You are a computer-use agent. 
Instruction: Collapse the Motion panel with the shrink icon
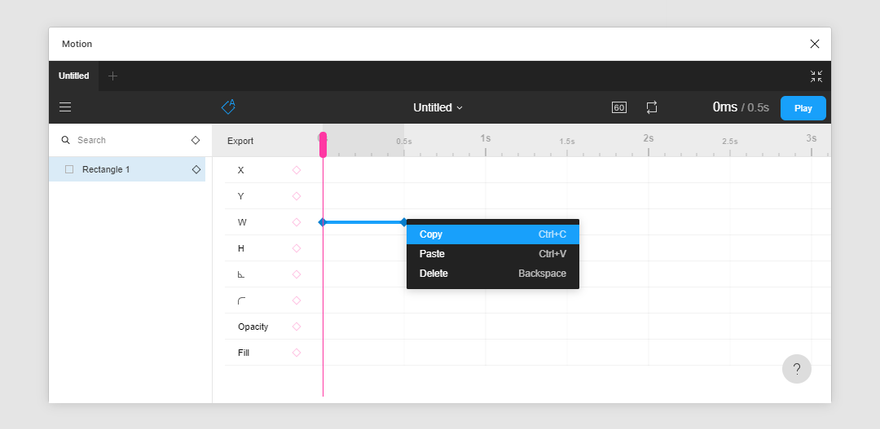point(816,76)
